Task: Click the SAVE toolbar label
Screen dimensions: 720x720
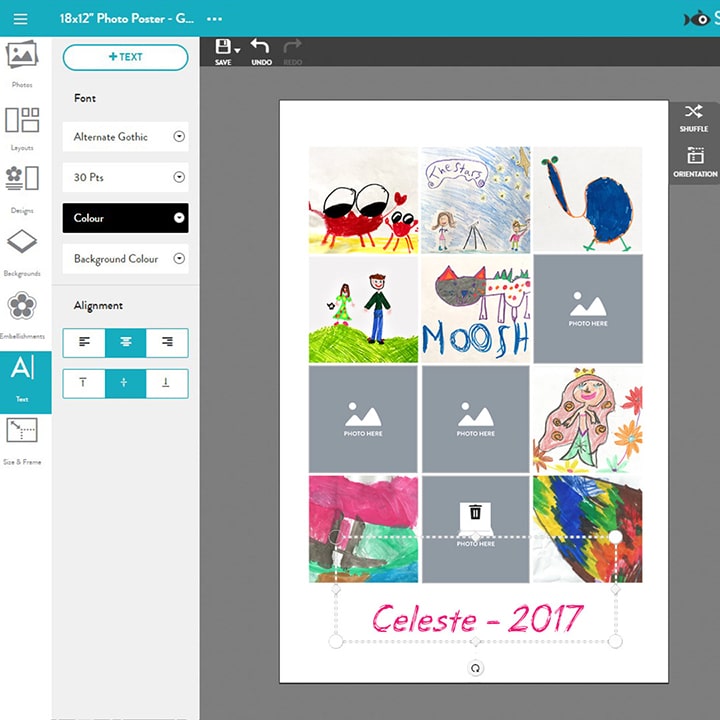Action: tap(223, 62)
